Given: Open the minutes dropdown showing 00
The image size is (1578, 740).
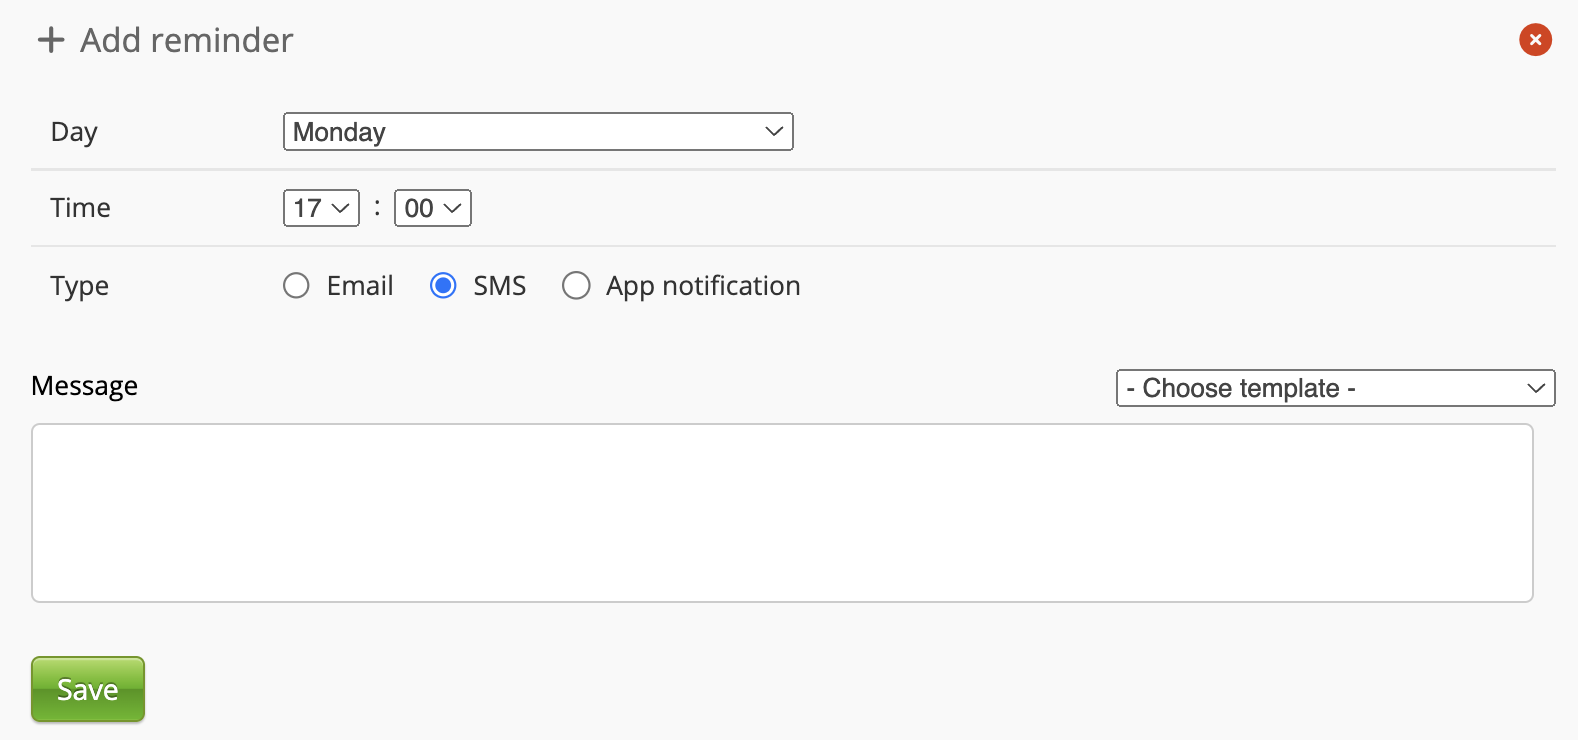Looking at the screenshot, I should tap(432, 208).
